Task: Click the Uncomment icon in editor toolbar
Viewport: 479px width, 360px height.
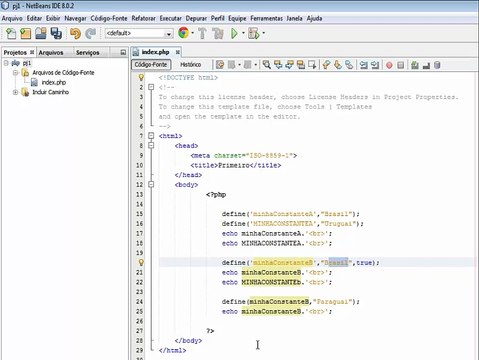Action: pos(426,65)
